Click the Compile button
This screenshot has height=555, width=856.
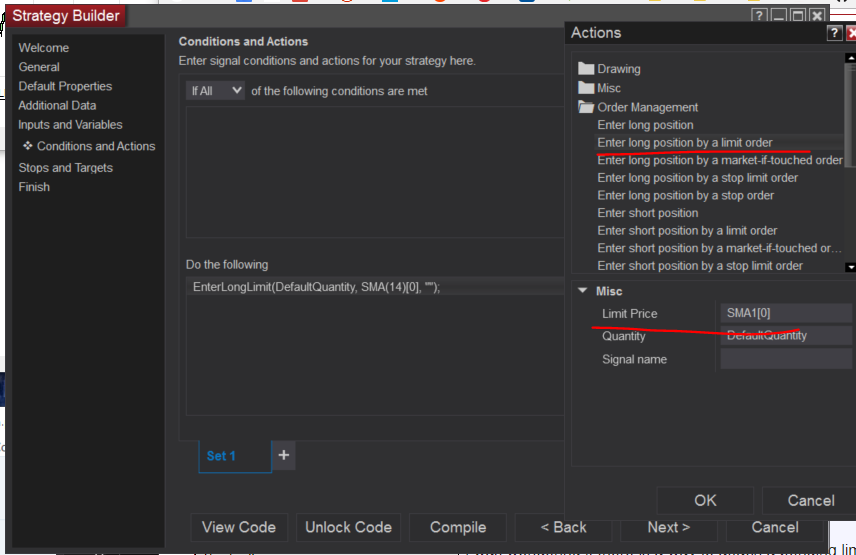(457, 527)
